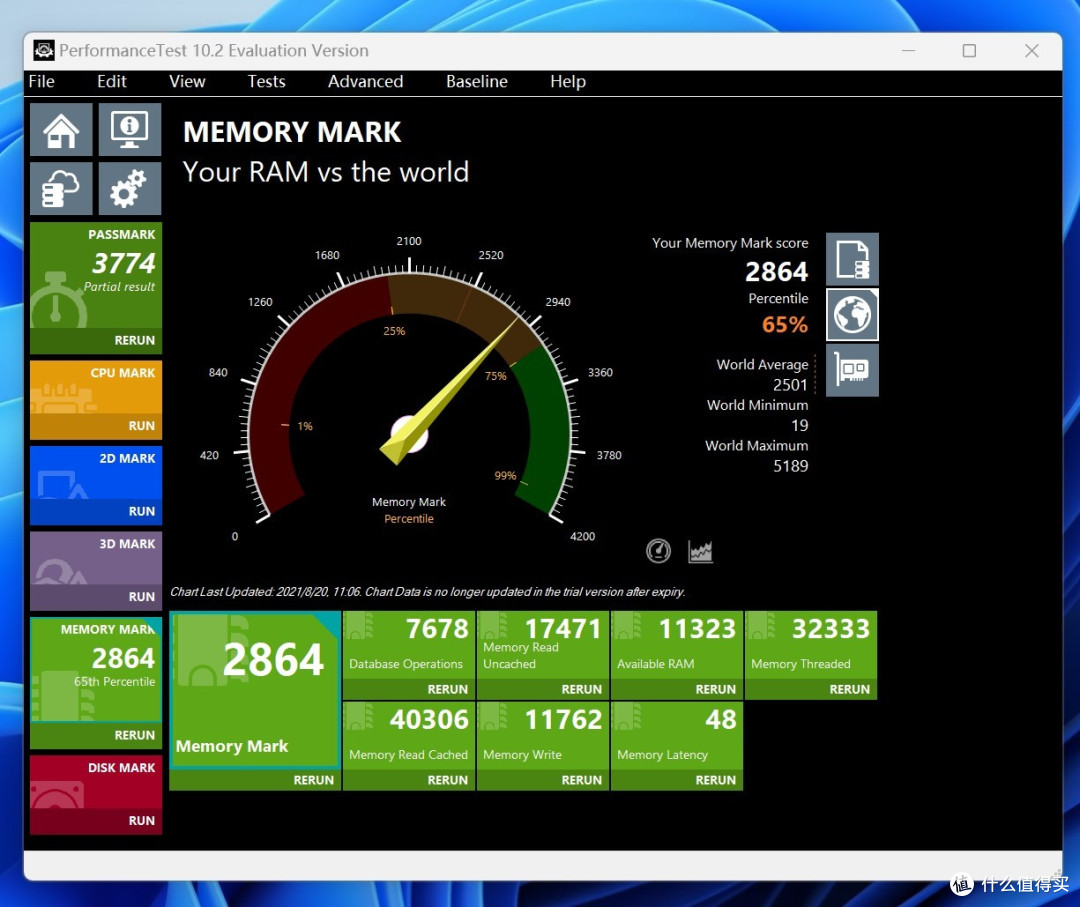Click the World Minimum 19 value
Image resolution: width=1080 pixels, height=907 pixels.
point(799,426)
